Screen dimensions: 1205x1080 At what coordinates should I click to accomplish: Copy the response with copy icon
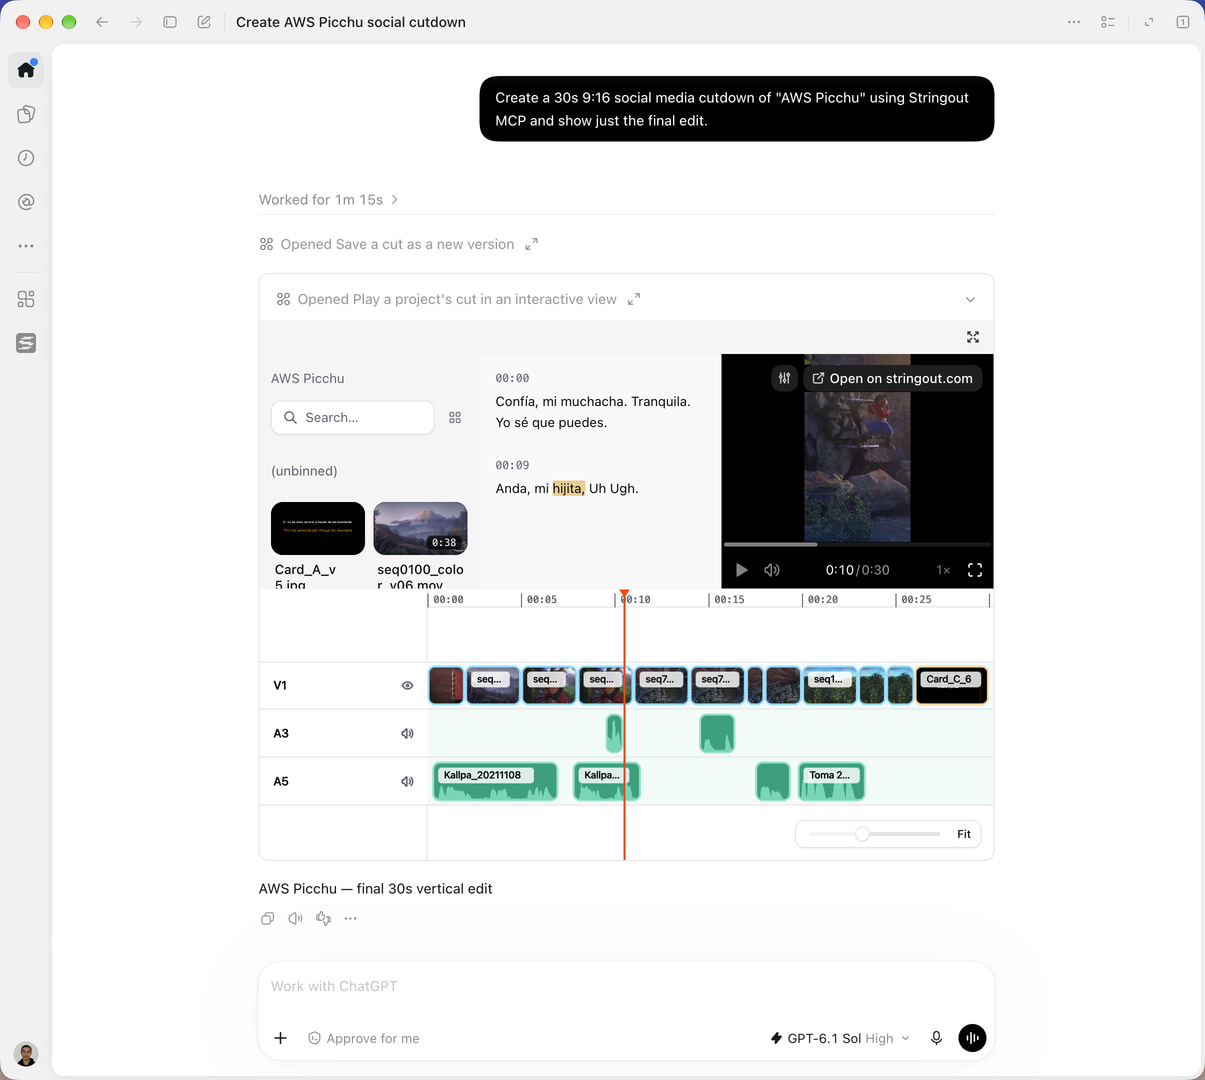(x=267, y=918)
